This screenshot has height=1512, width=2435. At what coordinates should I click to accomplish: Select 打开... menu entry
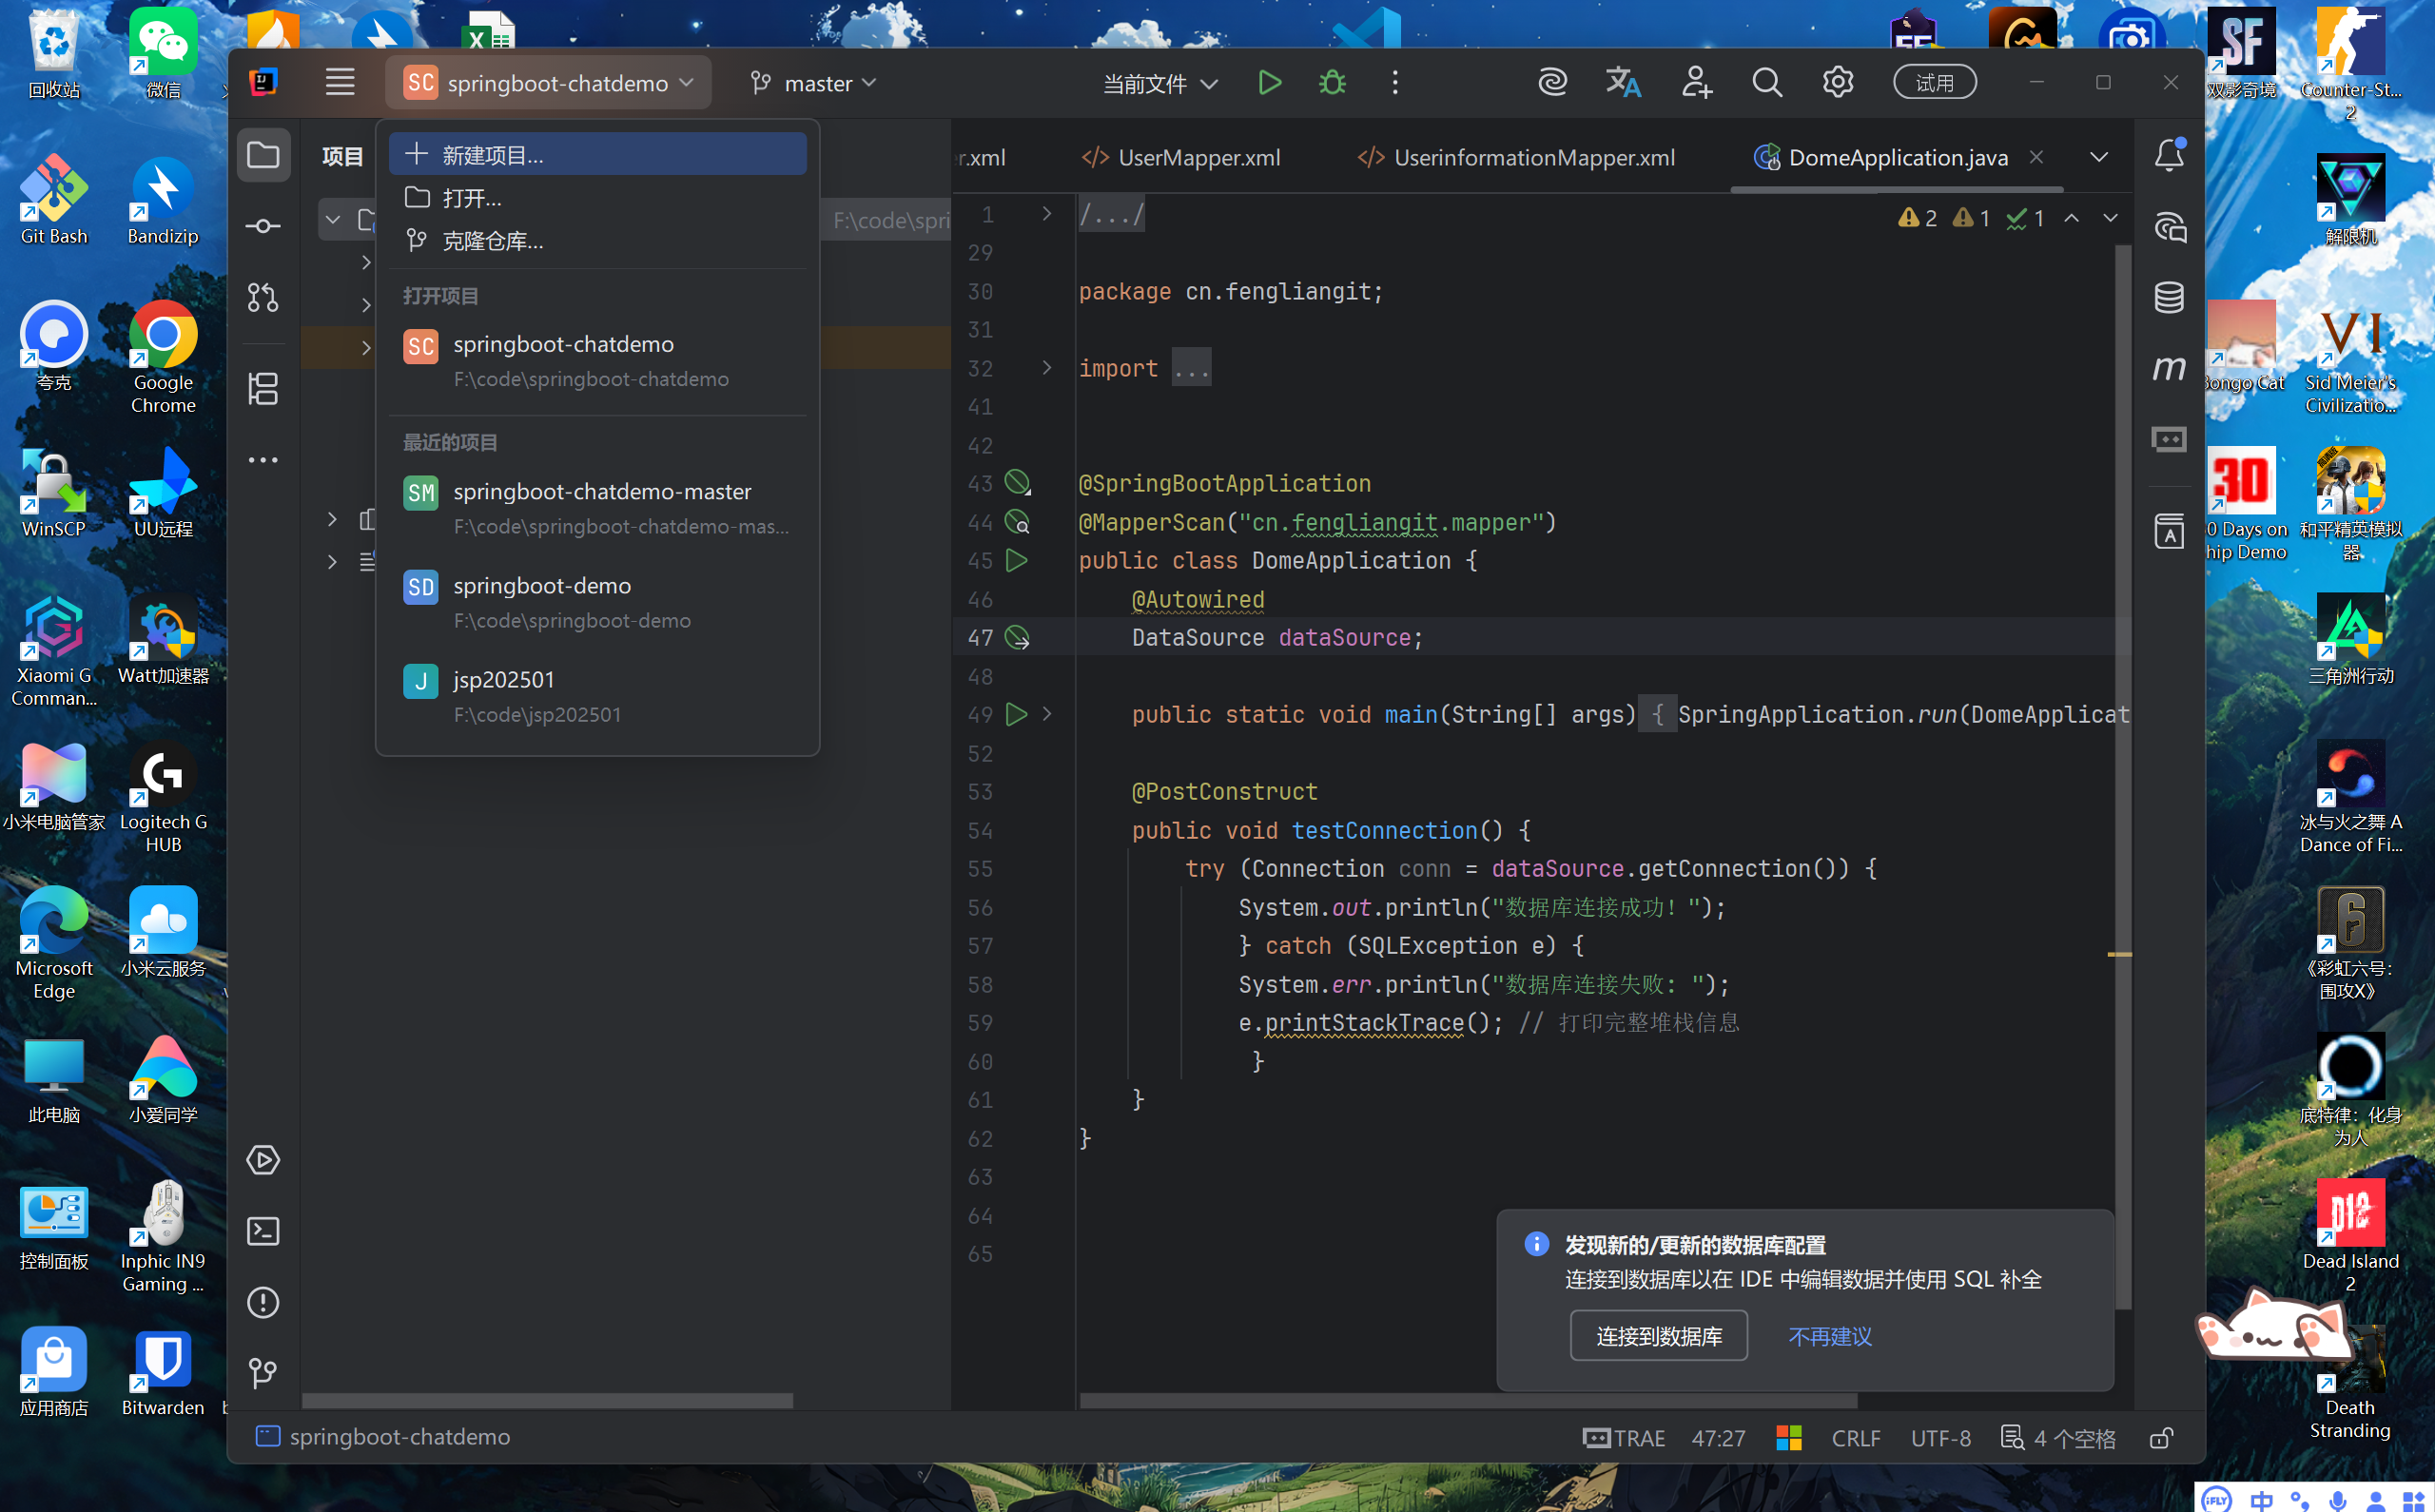597,198
